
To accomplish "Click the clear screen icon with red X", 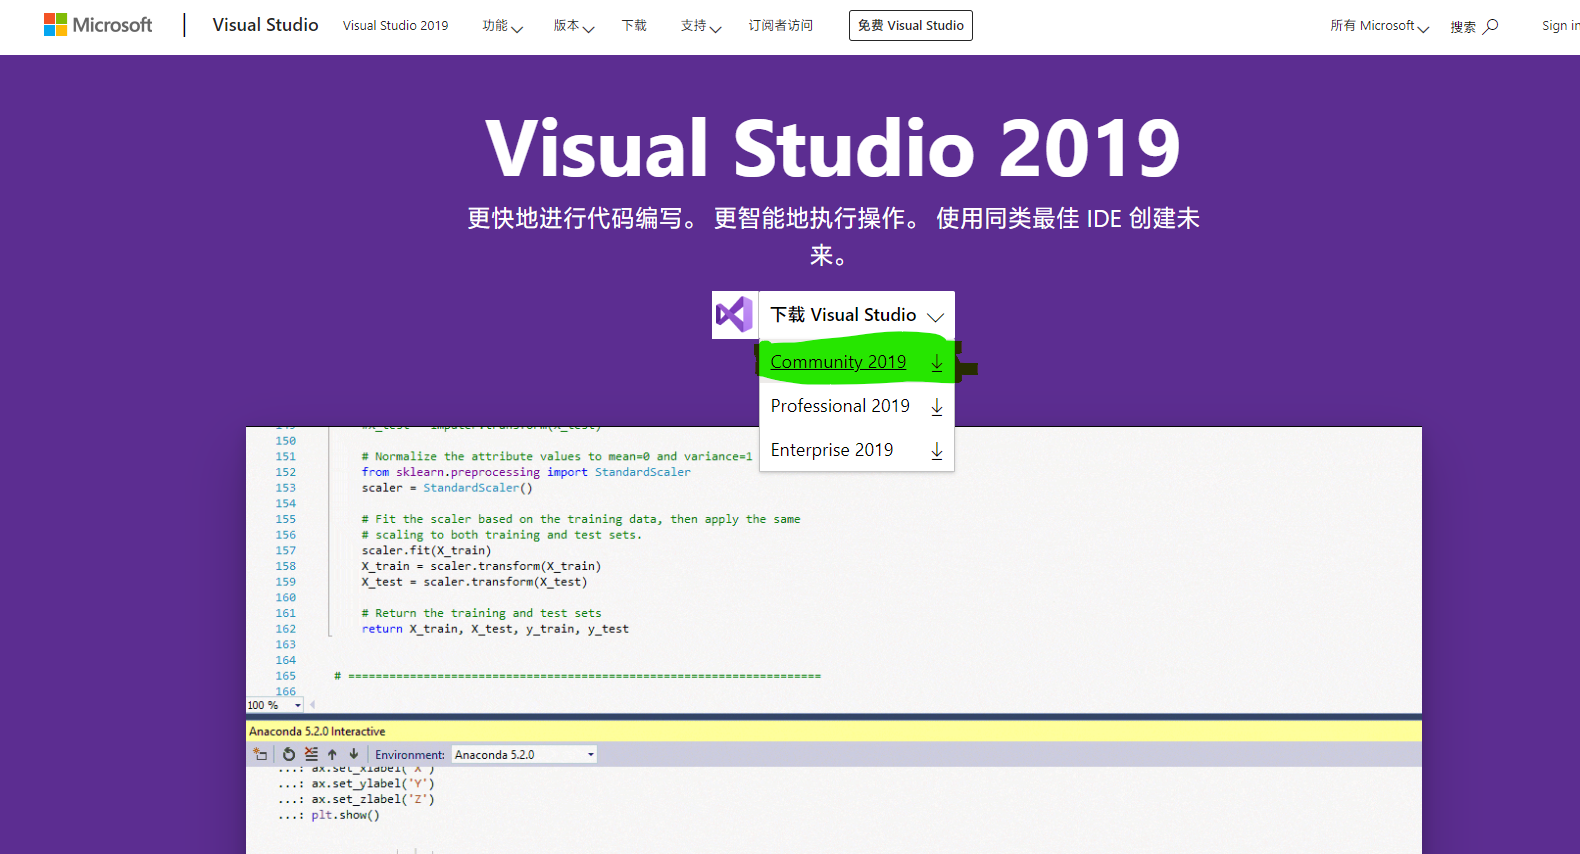I will (311, 754).
